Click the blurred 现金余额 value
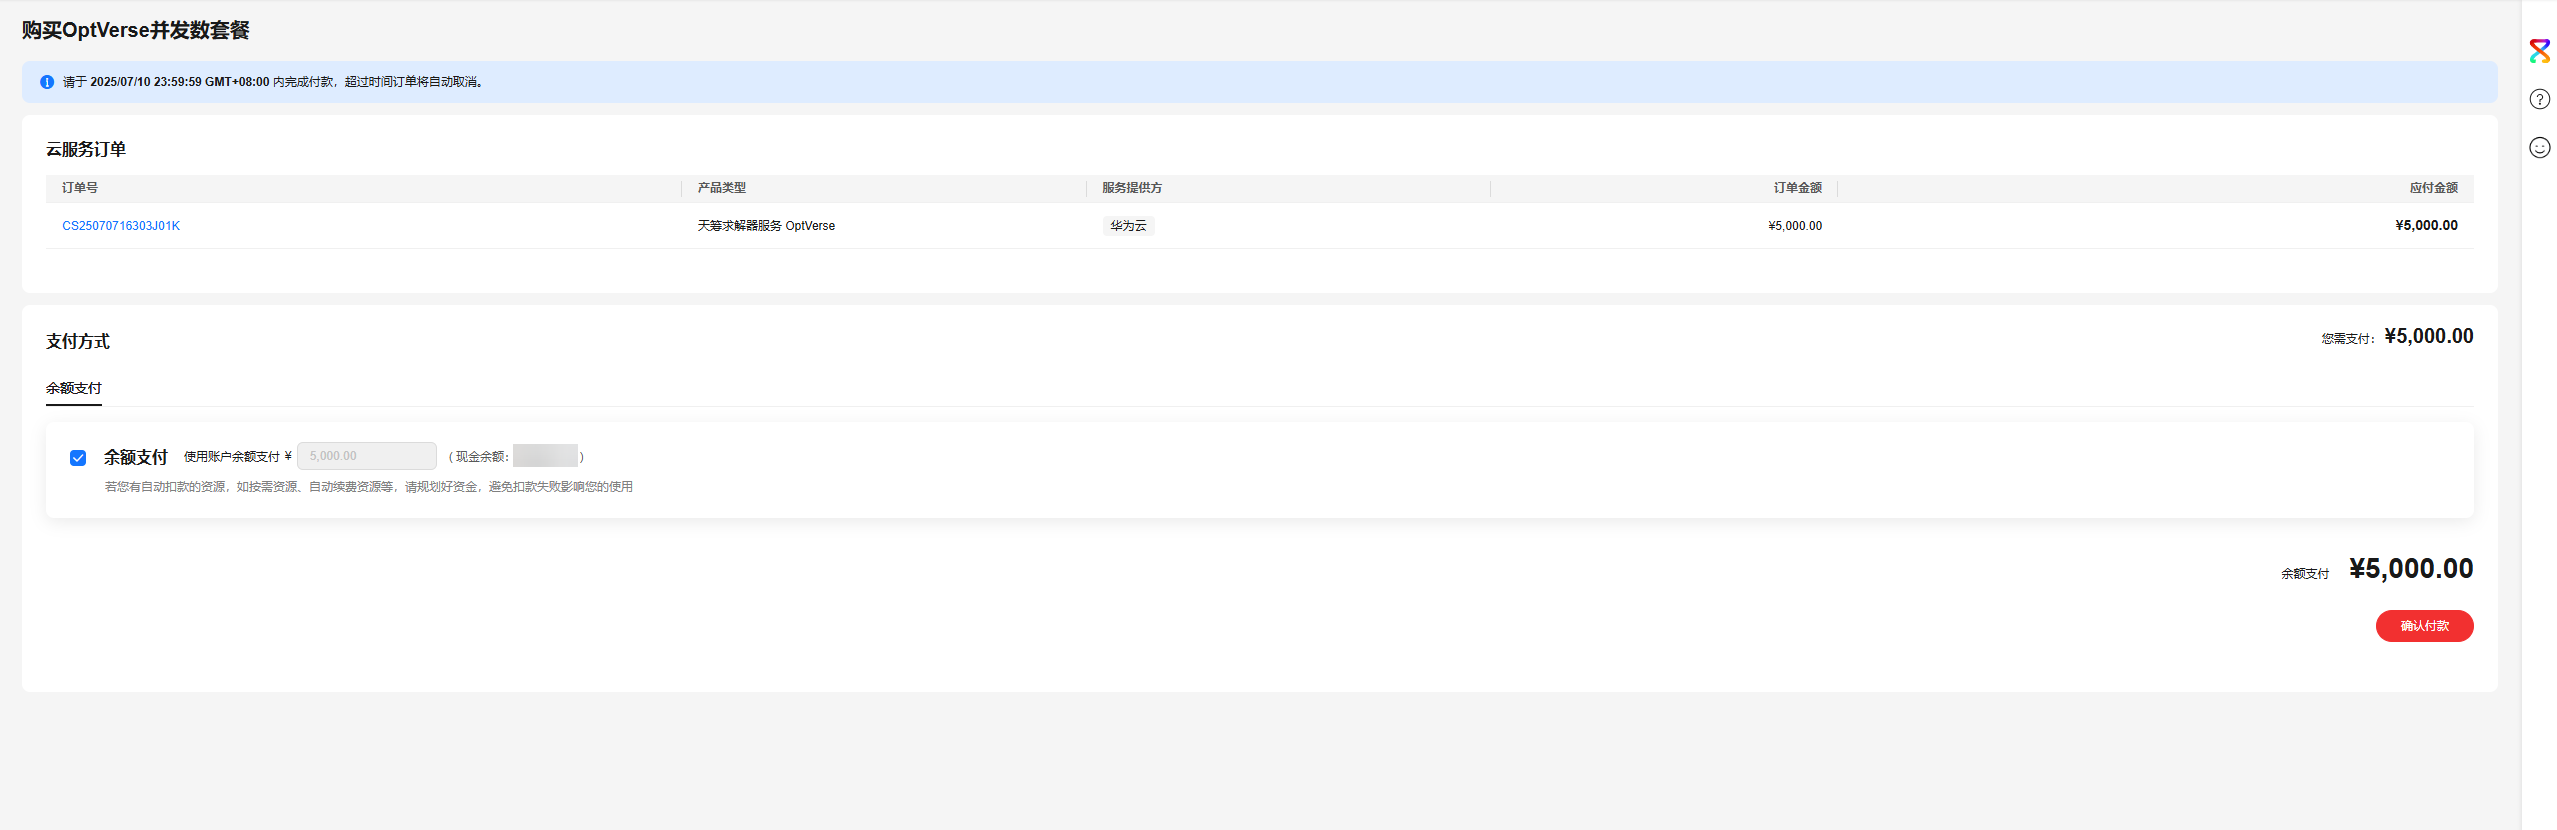Screen dimensions: 2557x830 [x=545, y=456]
